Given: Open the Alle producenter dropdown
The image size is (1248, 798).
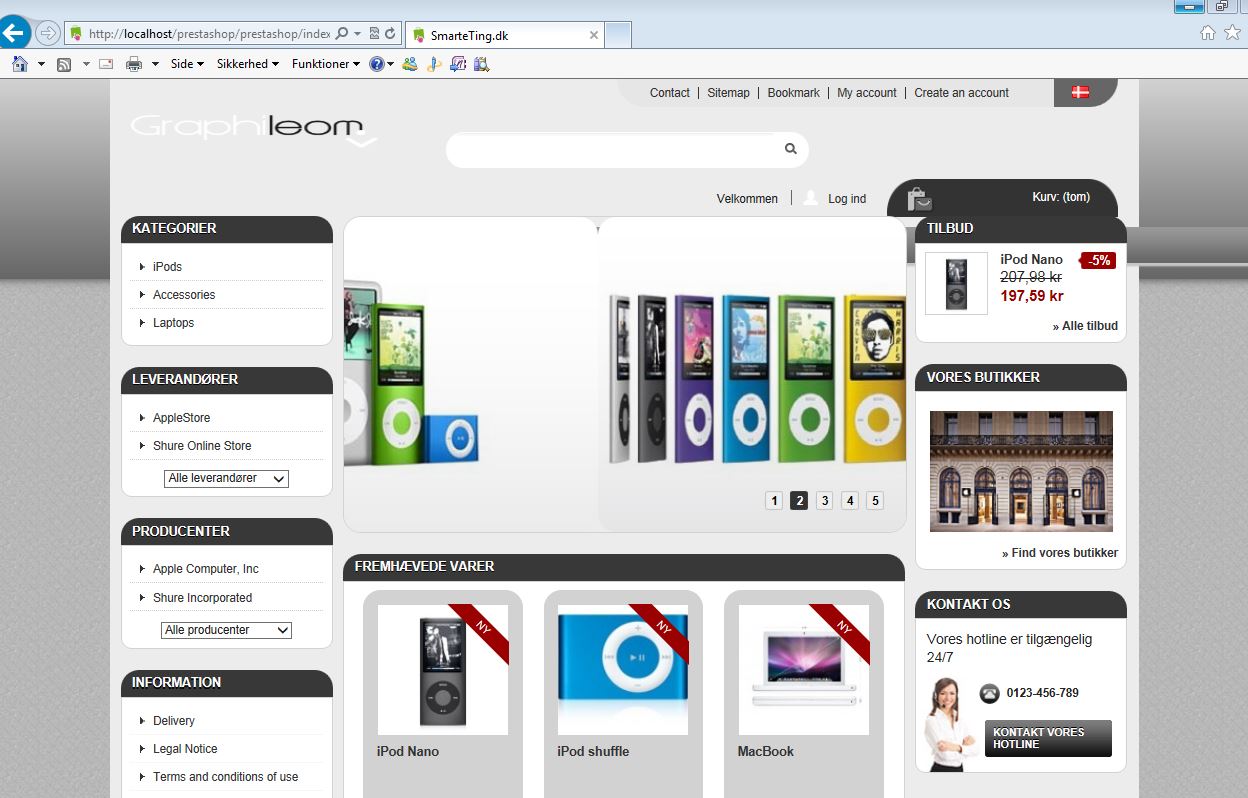Looking at the screenshot, I should [226, 630].
